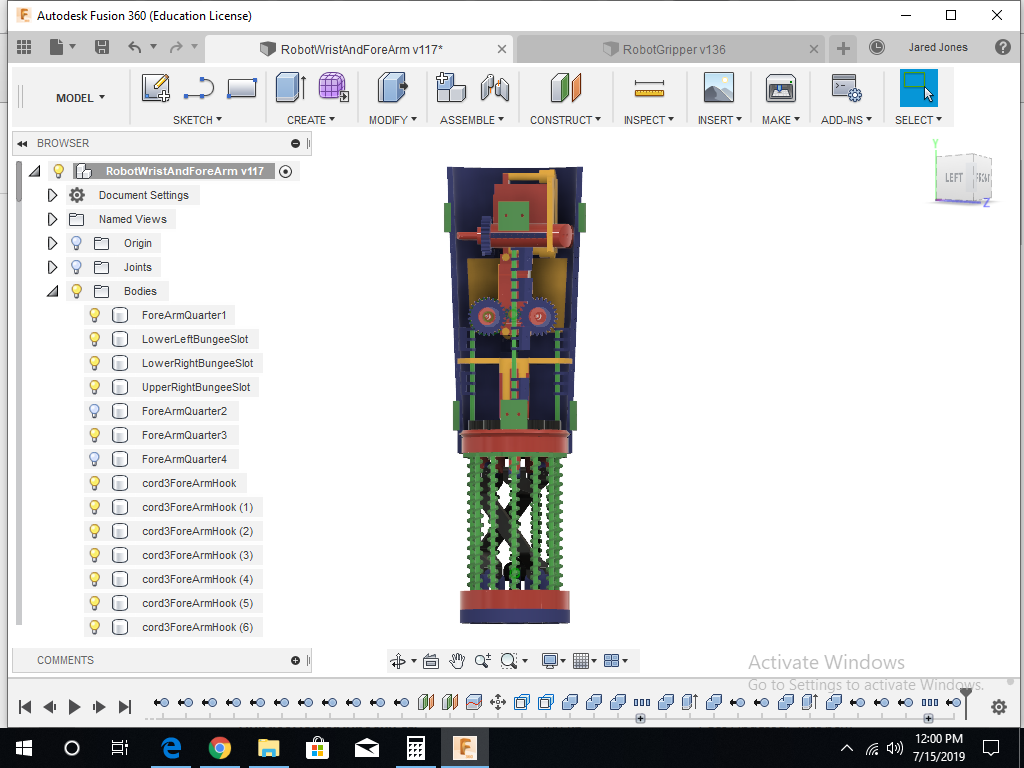Click the Save icon
The height and width of the screenshot is (768, 1024).
102,47
